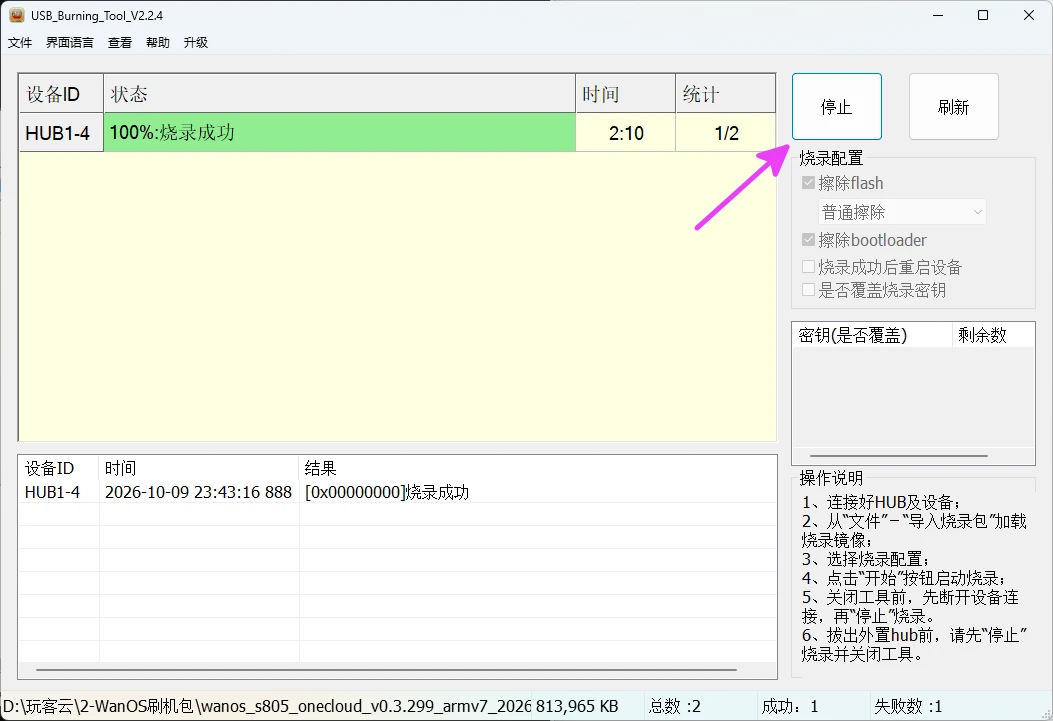The height and width of the screenshot is (721, 1053).
Task: Click the 刷新 button
Action: (954, 107)
